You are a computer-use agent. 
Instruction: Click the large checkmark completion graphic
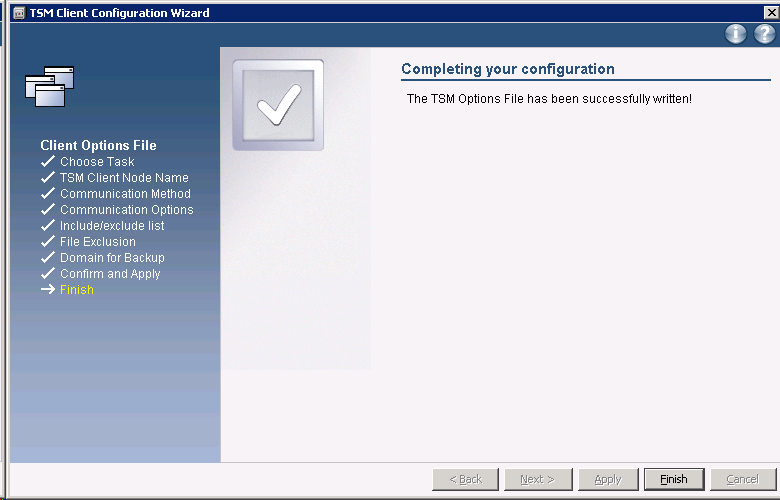point(278,106)
